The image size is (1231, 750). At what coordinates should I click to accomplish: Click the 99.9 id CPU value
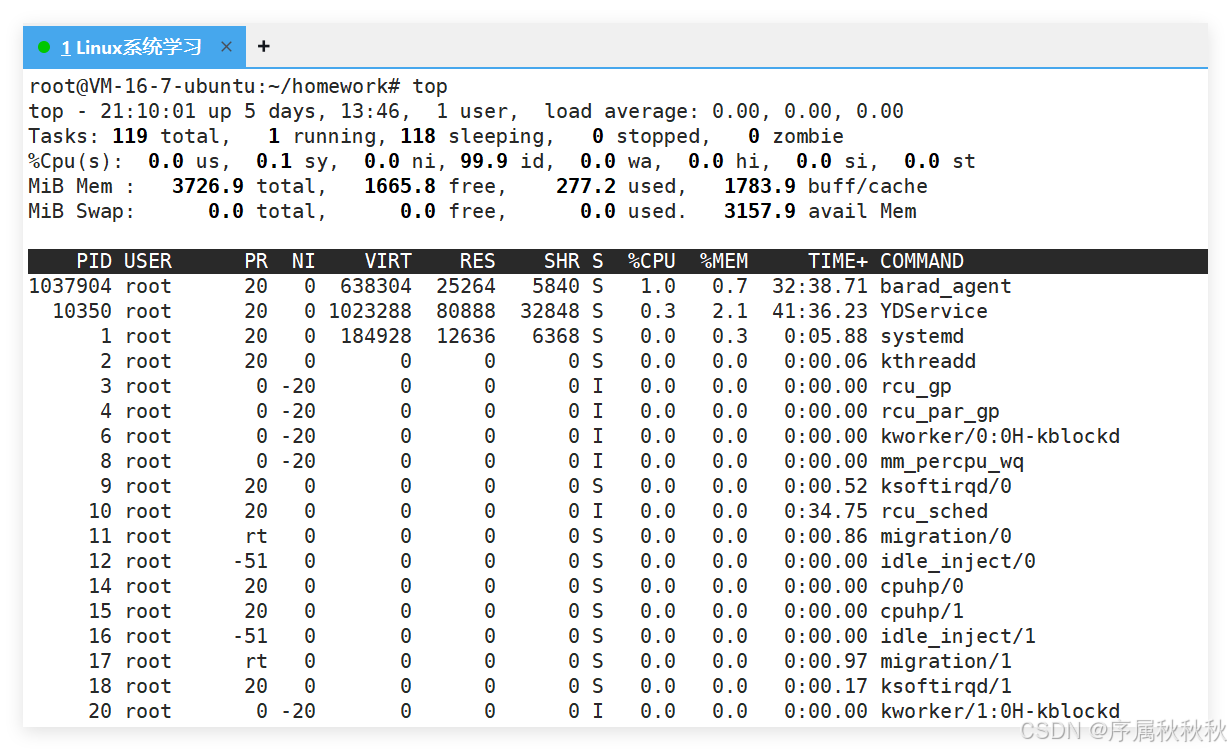pos(484,161)
